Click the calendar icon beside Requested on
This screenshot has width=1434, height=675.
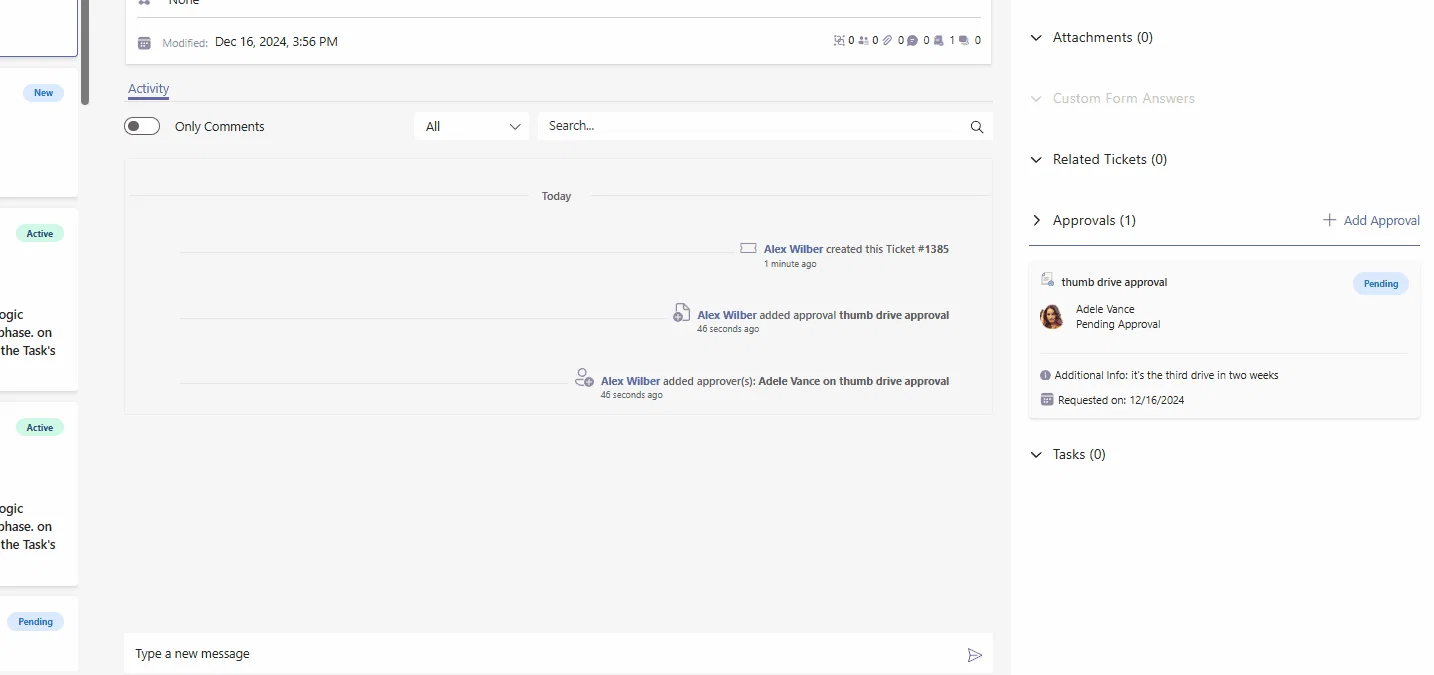[1047, 400]
